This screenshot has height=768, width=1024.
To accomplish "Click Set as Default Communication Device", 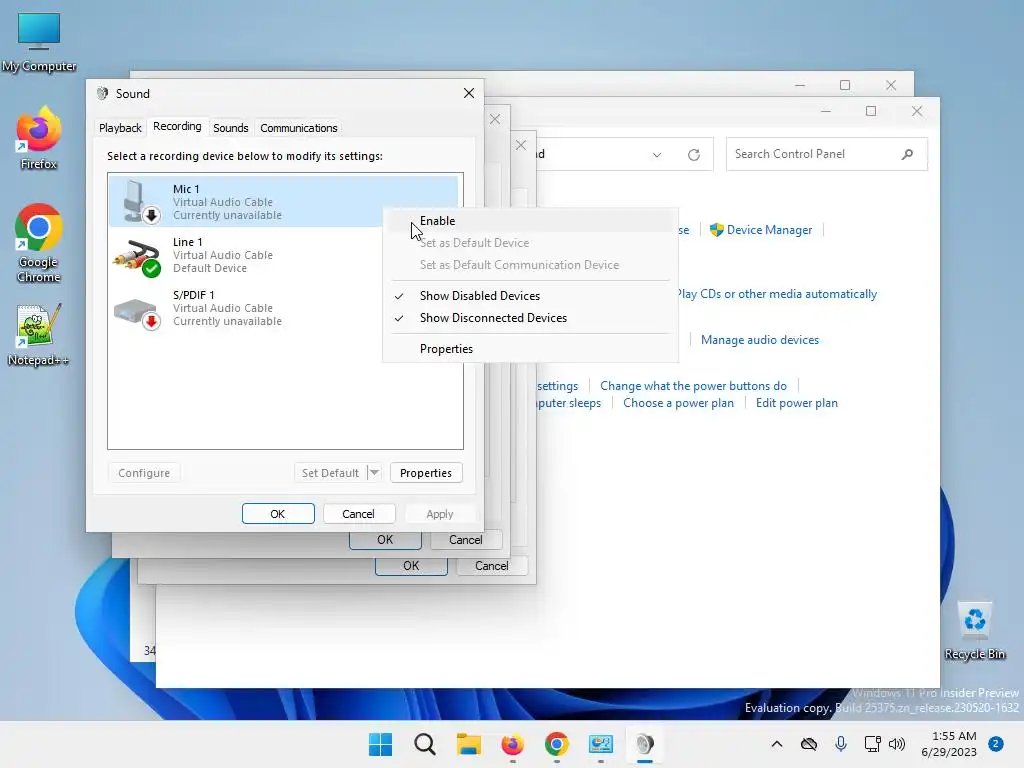I will [x=530, y=265].
